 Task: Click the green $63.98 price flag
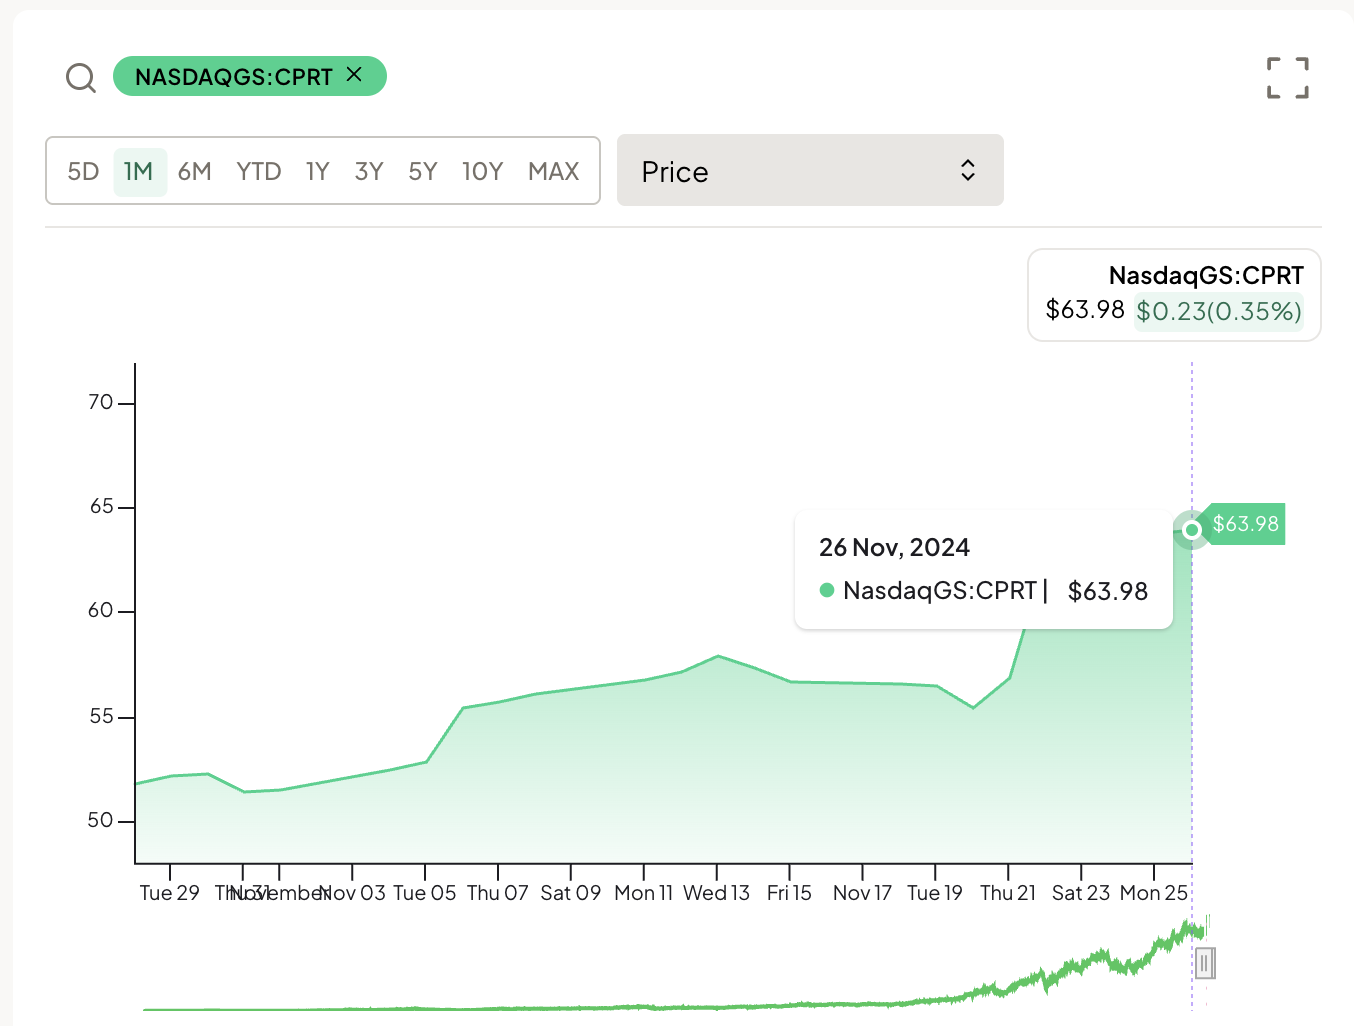pyautogui.click(x=1245, y=524)
